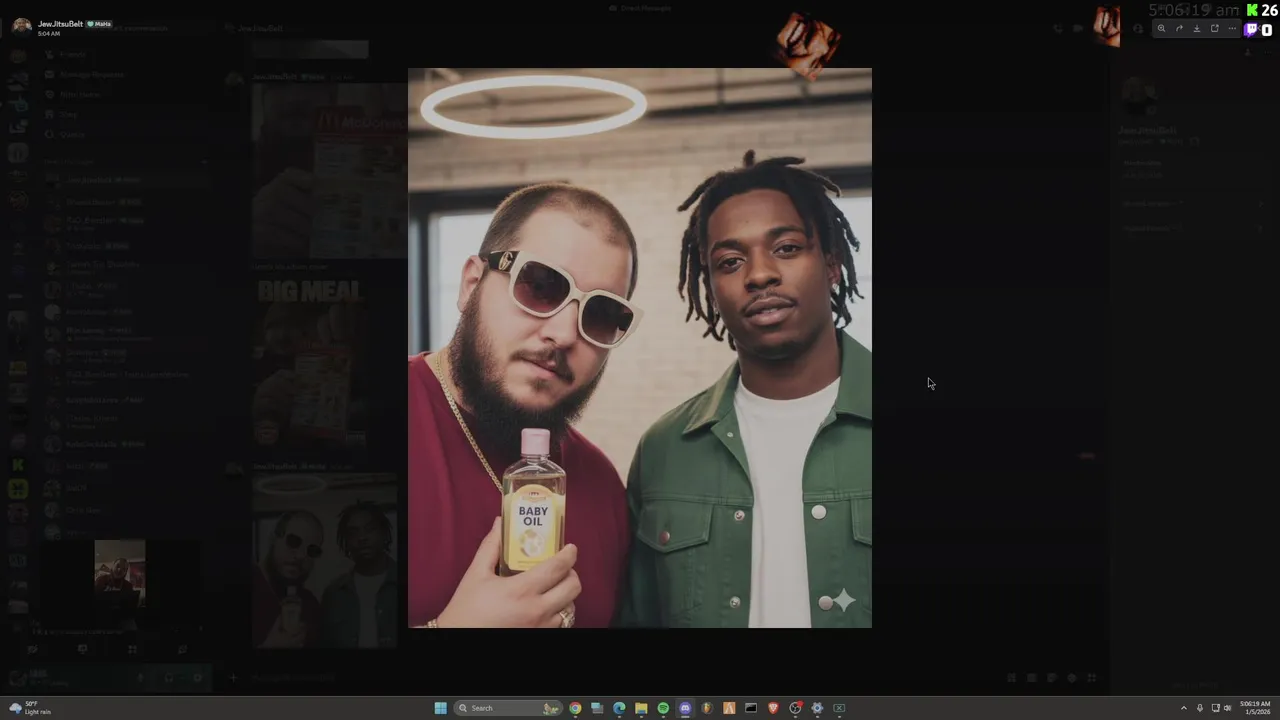This screenshot has height=720, width=1280.
Task: Open the Light rain weather widget
Action: [x=30, y=708]
